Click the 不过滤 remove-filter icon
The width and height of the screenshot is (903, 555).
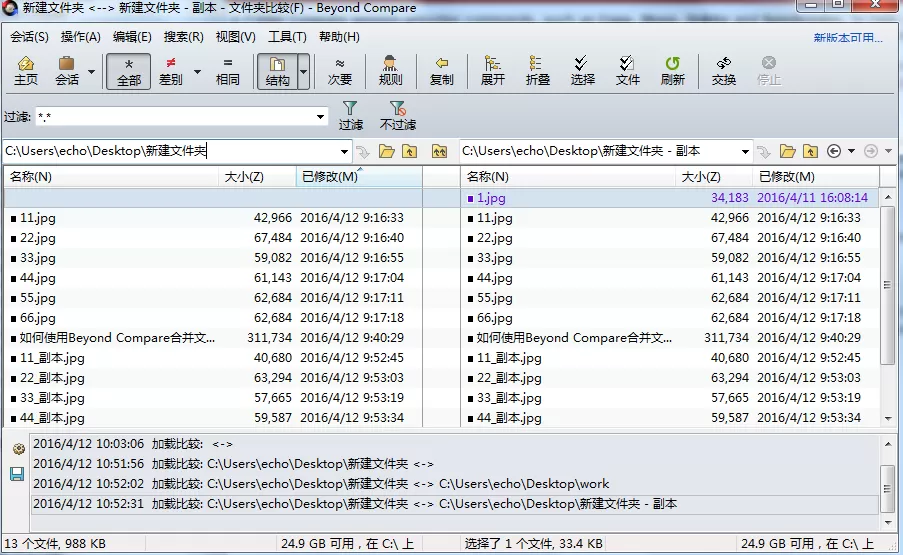point(397,116)
